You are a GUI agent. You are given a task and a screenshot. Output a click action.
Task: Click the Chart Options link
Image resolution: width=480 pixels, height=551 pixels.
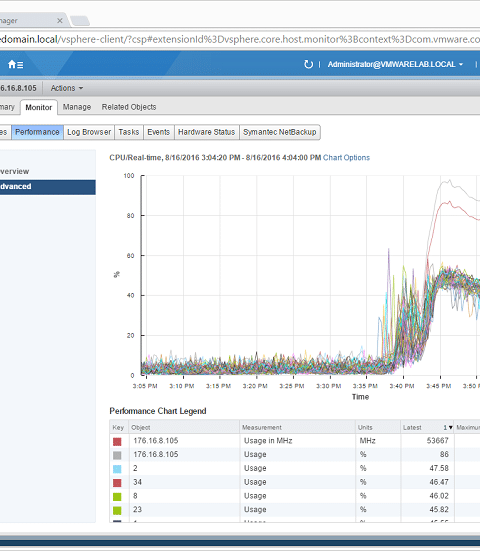tap(346, 158)
